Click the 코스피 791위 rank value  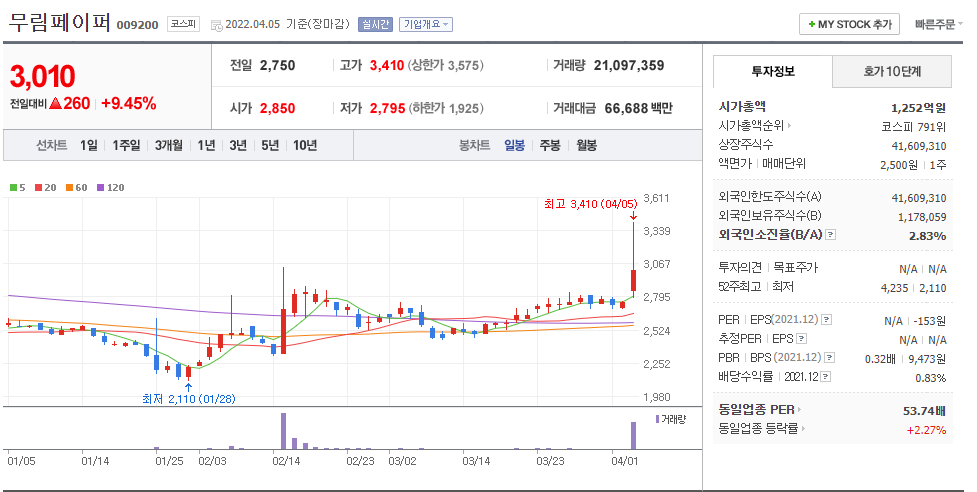(x=913, y=127)
